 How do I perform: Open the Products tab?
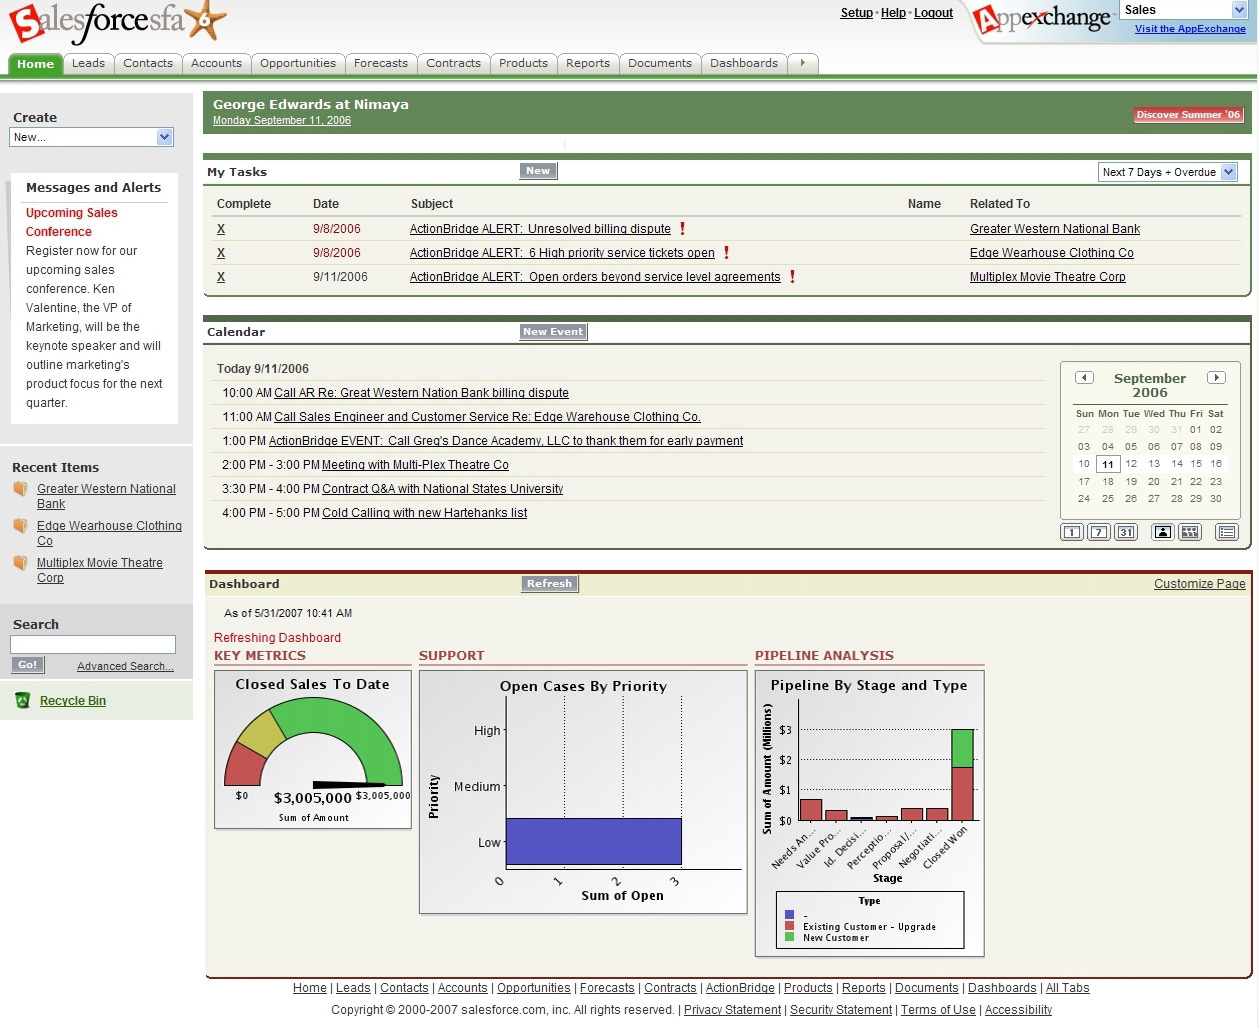(524, 63)
